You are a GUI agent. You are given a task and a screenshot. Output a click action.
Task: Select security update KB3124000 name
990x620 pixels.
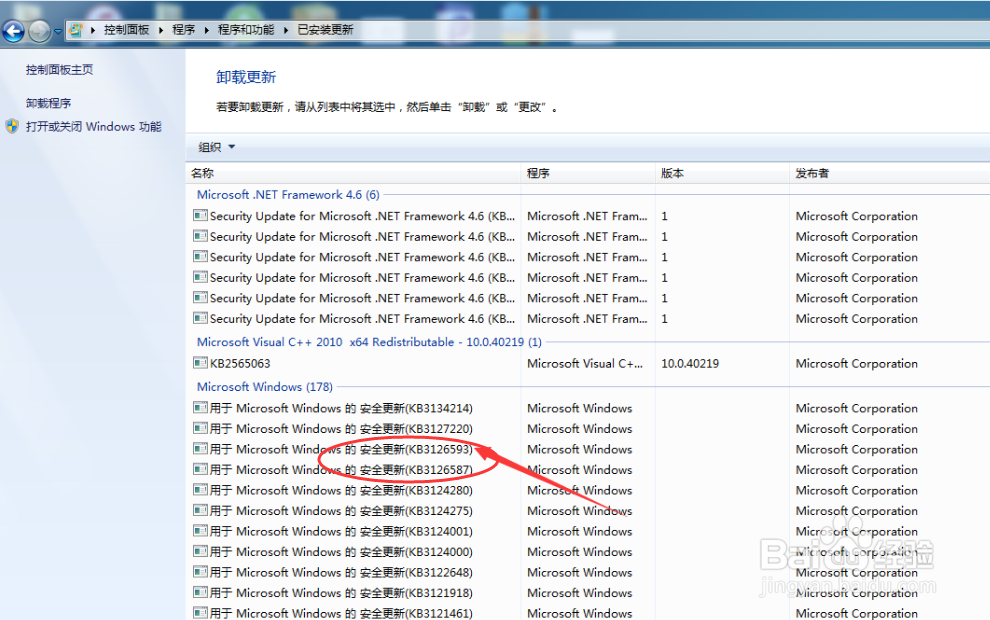pos(341,552)
